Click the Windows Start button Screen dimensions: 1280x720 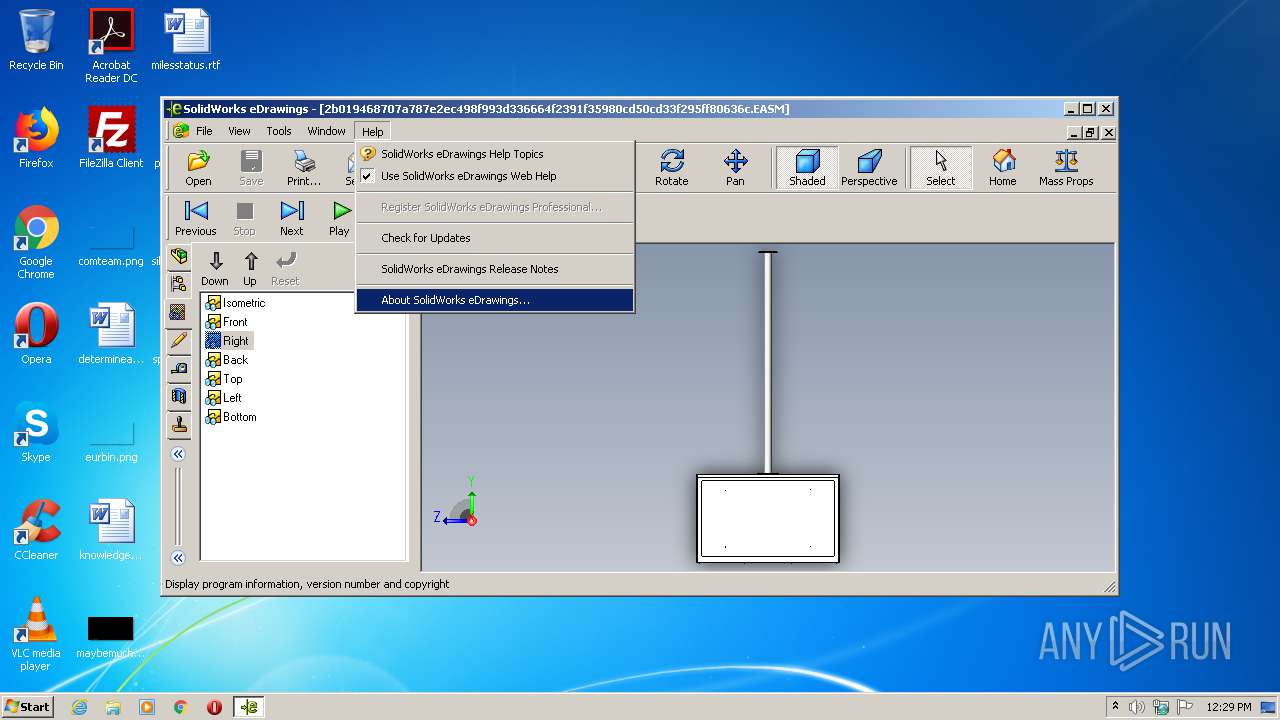[x=28, y=706]
